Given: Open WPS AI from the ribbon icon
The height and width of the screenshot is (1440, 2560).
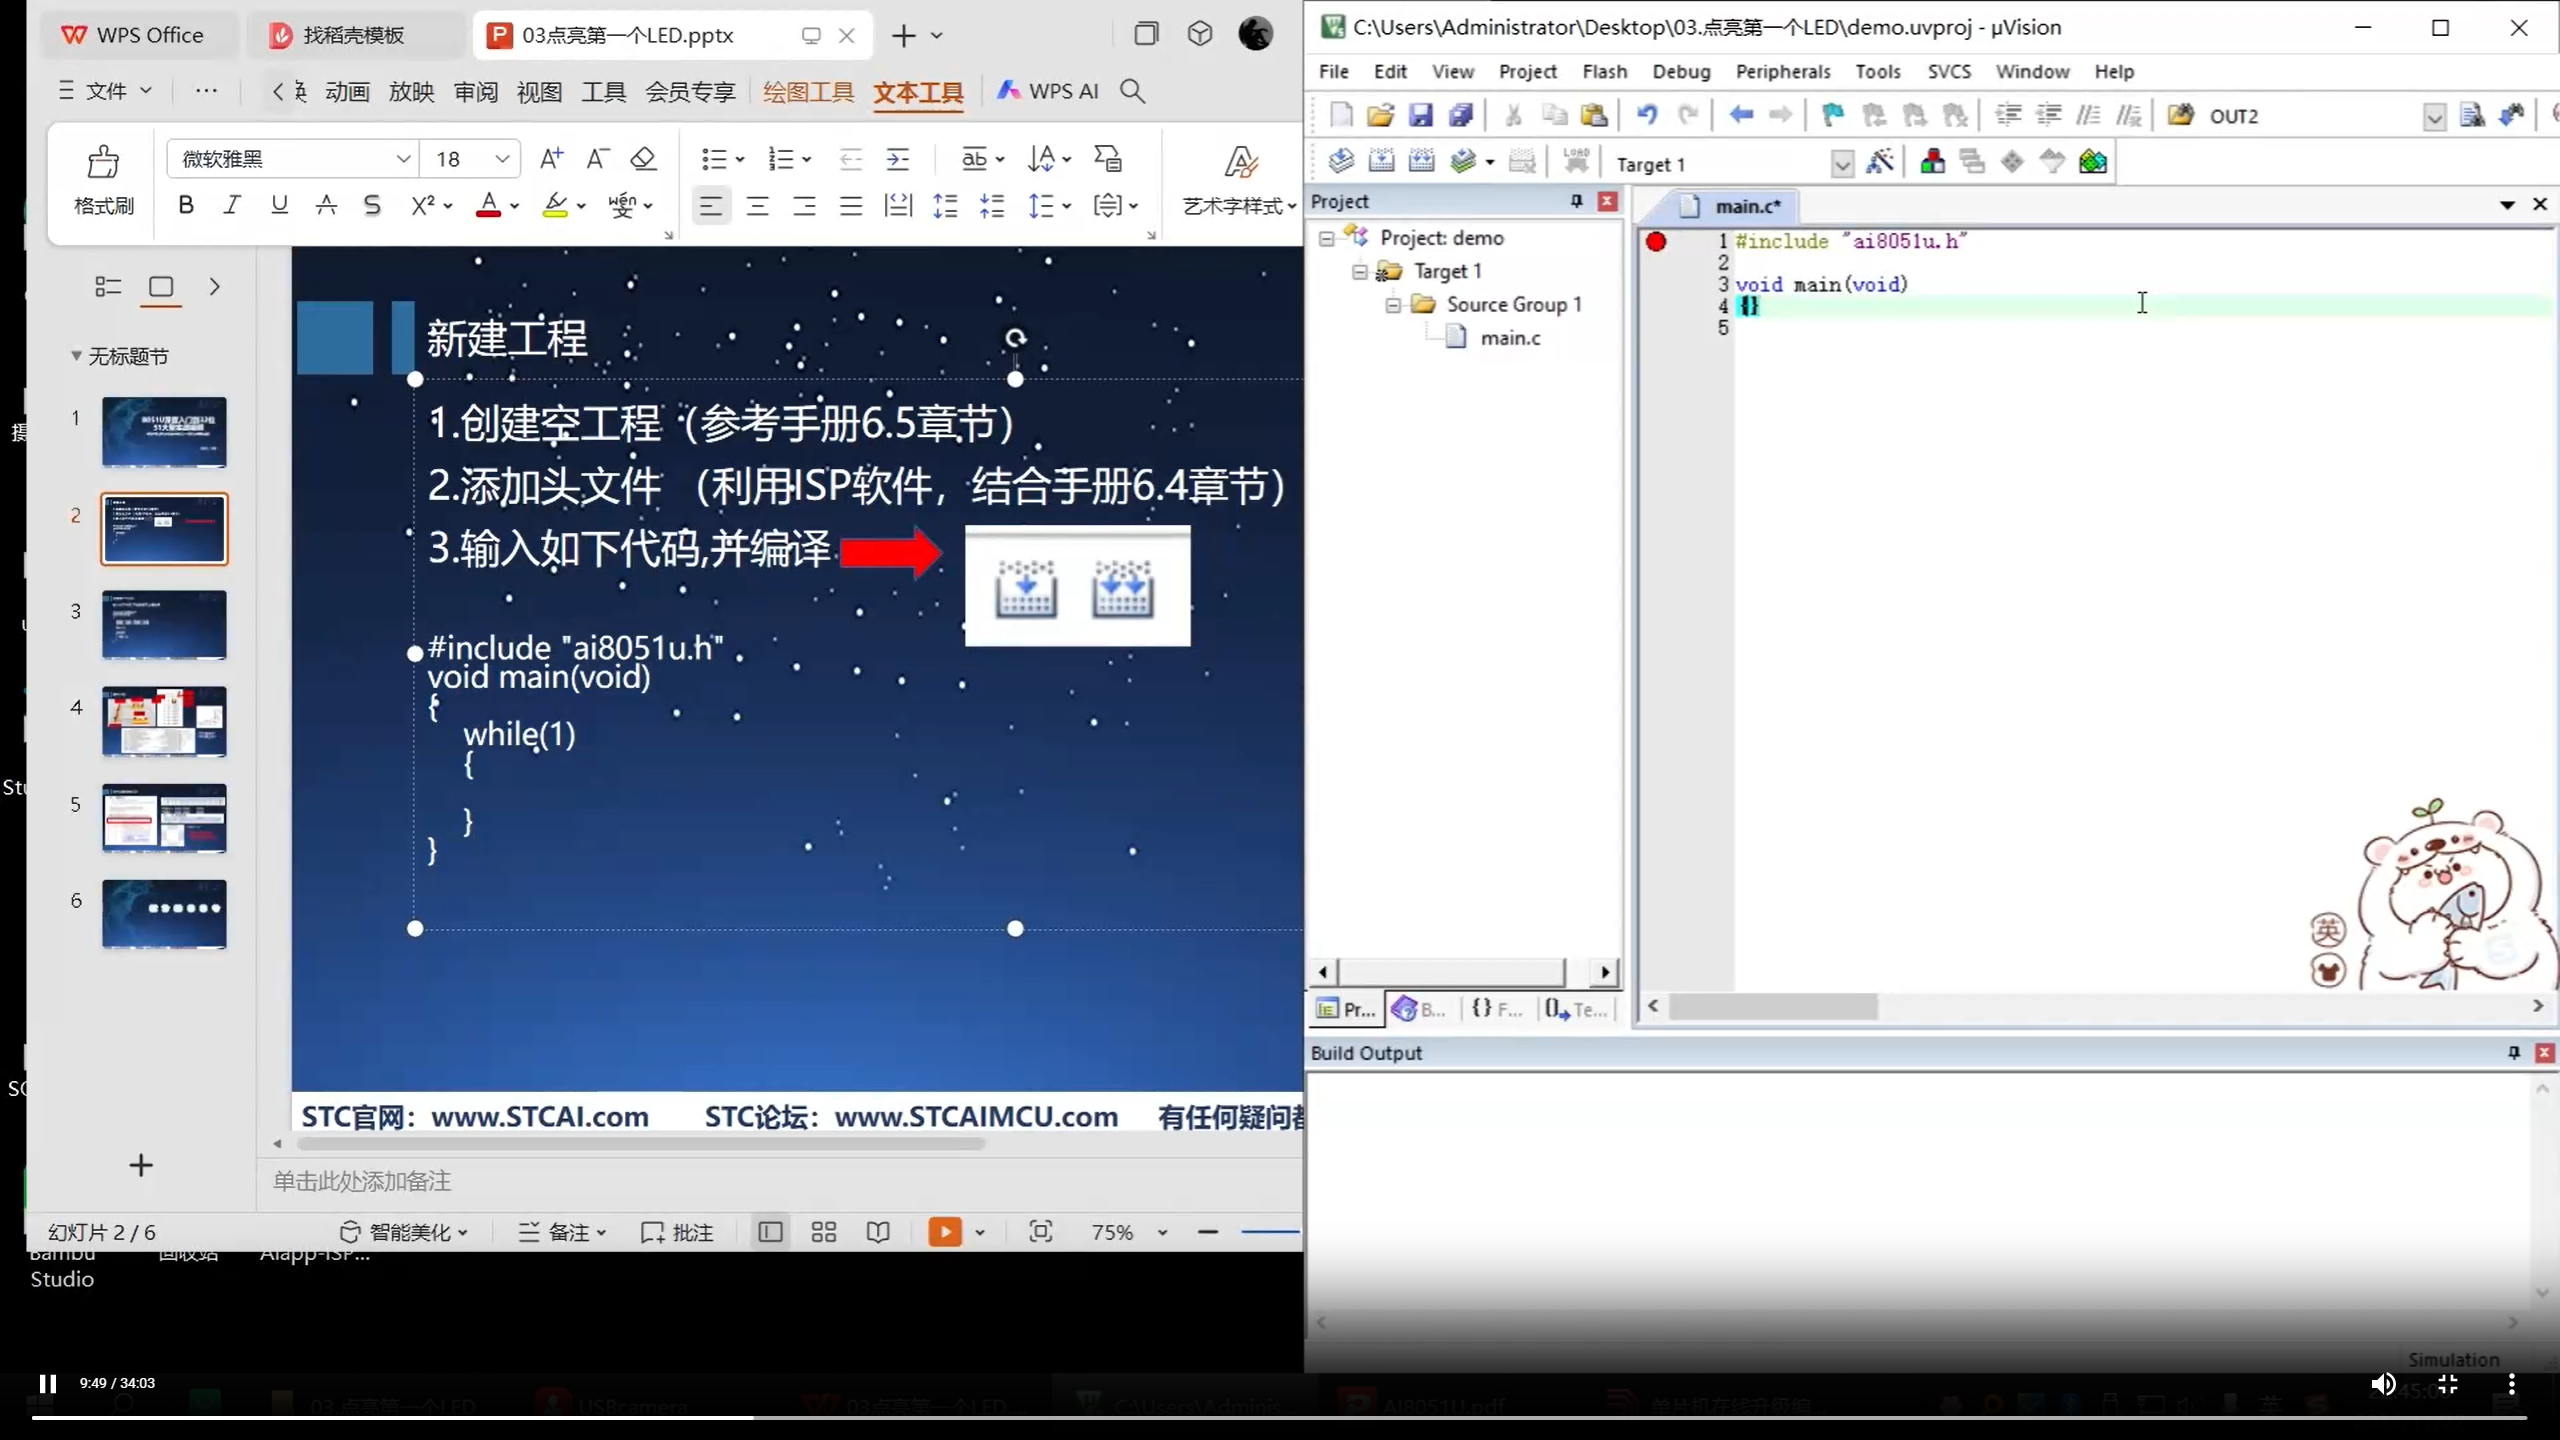Looking at the screenshot, I should pyautogui.click(x=1046, y=91).
